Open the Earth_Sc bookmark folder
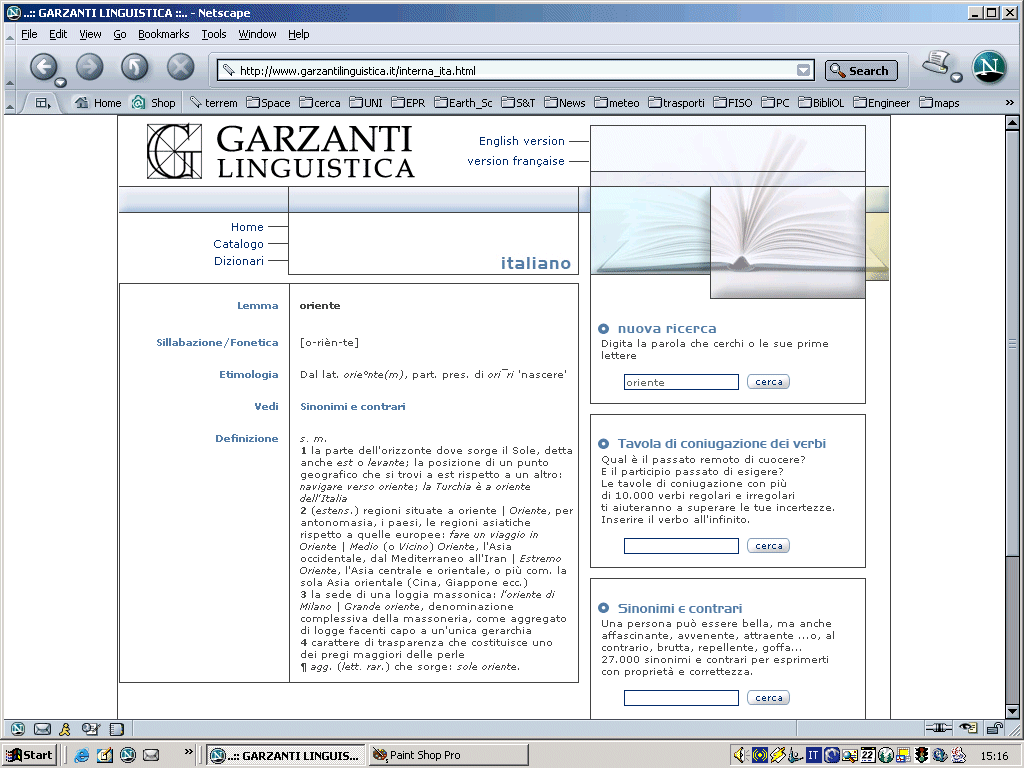Viewport: 1024px width, 768px height. tap(463, 103)
